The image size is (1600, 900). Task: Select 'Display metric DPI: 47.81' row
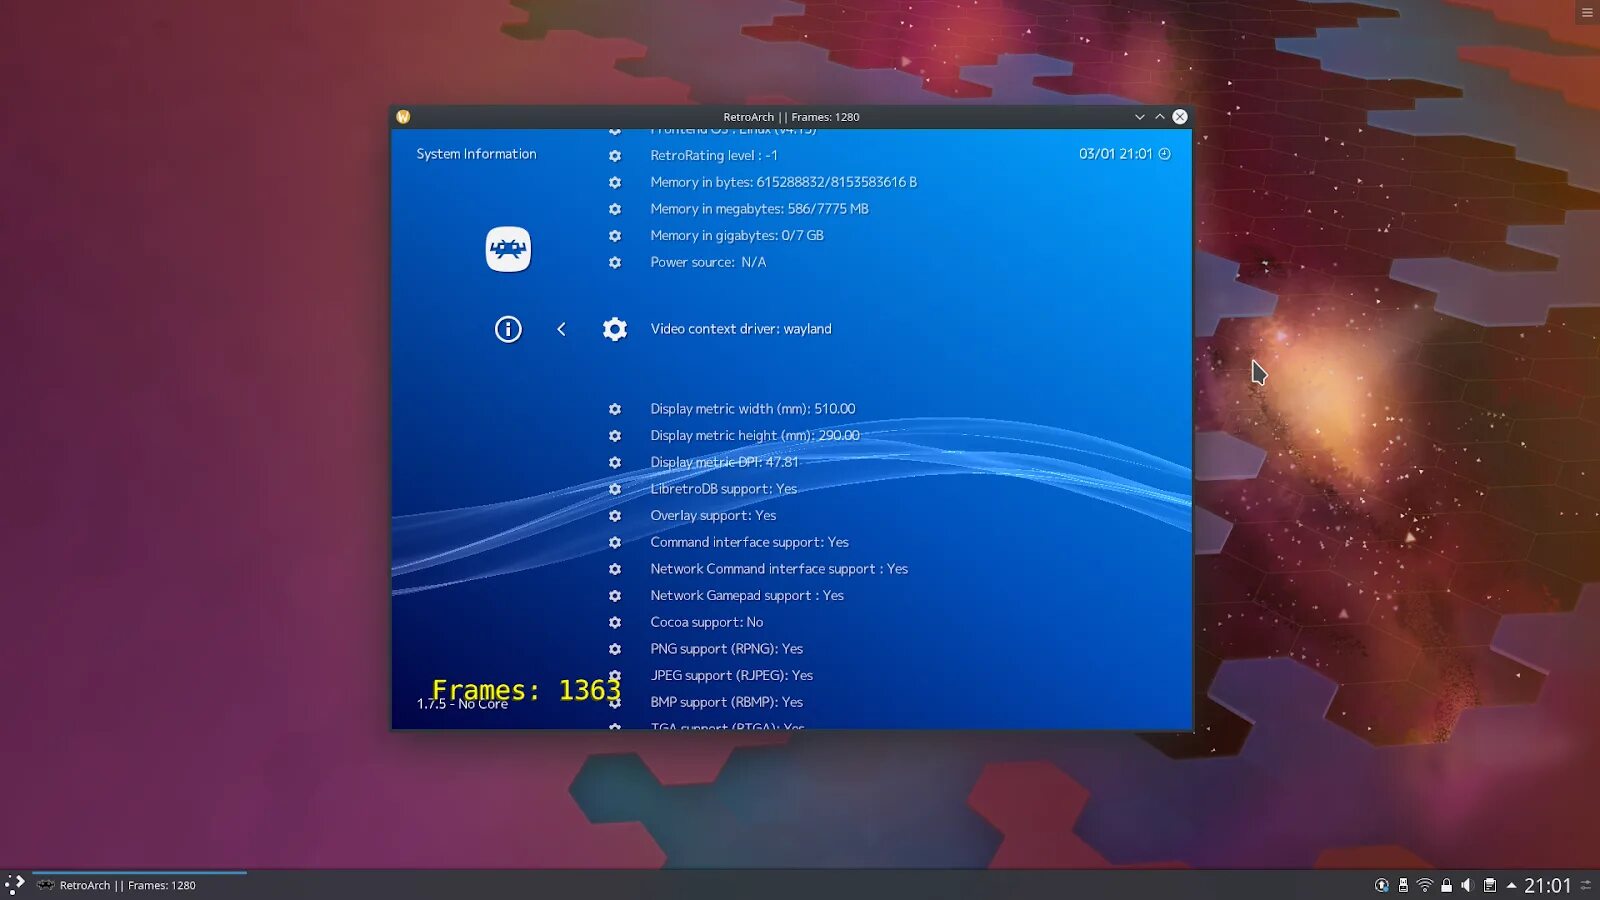click(x=725, y=462)
